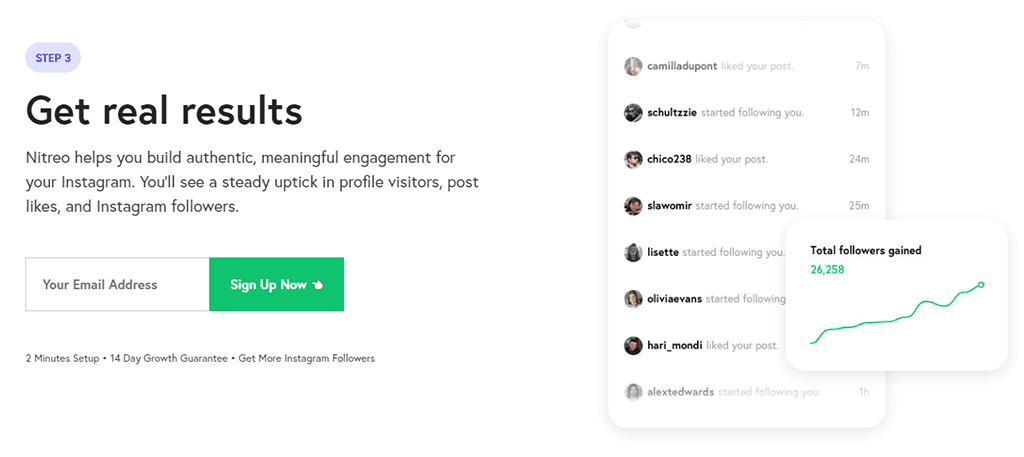
Task: Select the STEP 3 badge
Action: coord(53,58)
